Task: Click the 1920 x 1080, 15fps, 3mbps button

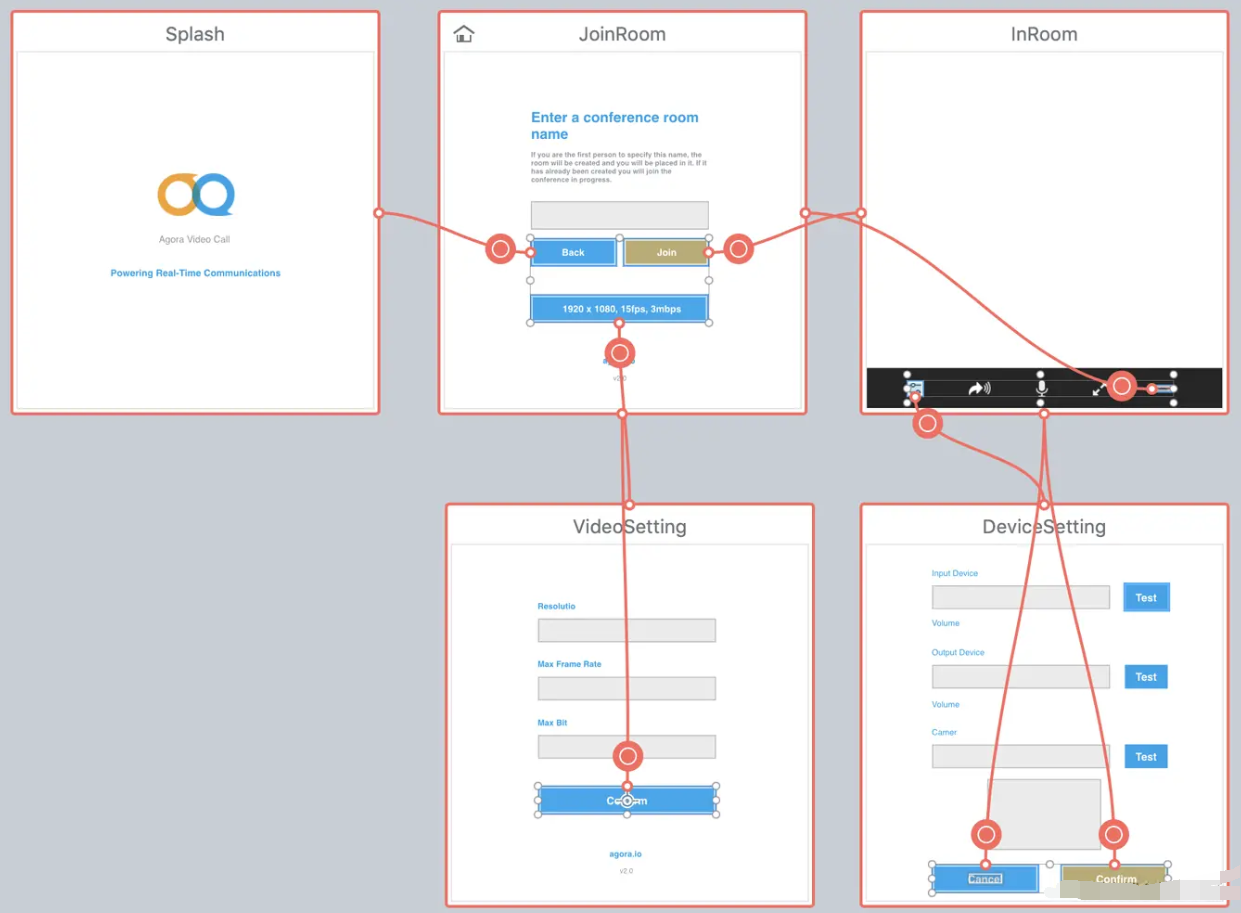Action: coord(620,309)
